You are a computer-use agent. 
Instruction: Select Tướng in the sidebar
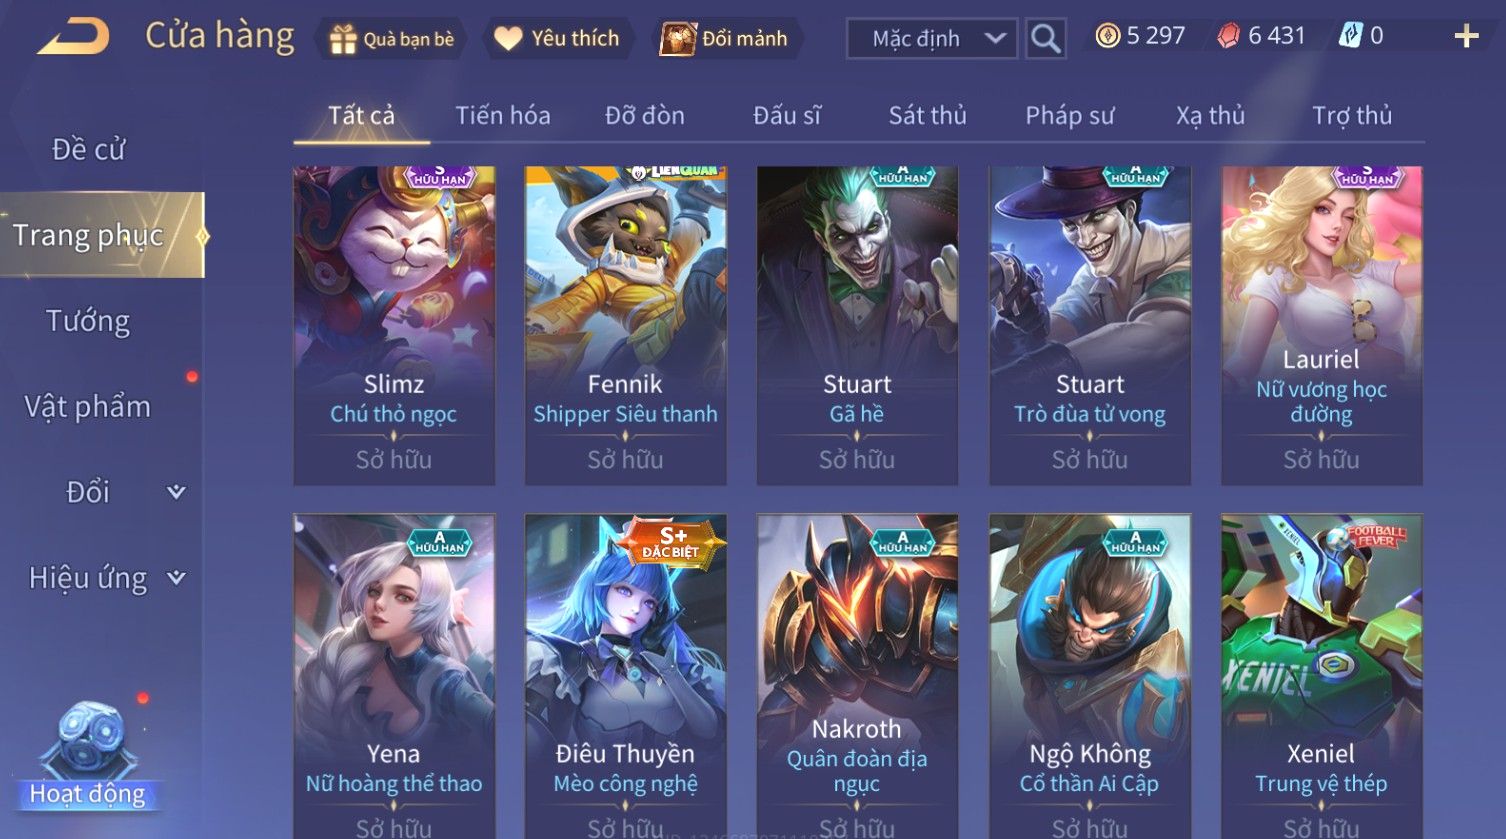[88, 321]
